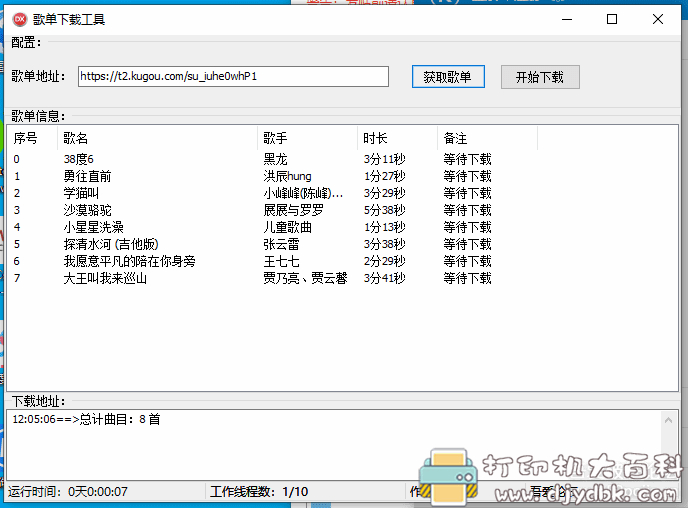The height and width of the screenshot is (508, 688).
Task: Click the singer cell 黑龙
Action: [x=275, y=159]
